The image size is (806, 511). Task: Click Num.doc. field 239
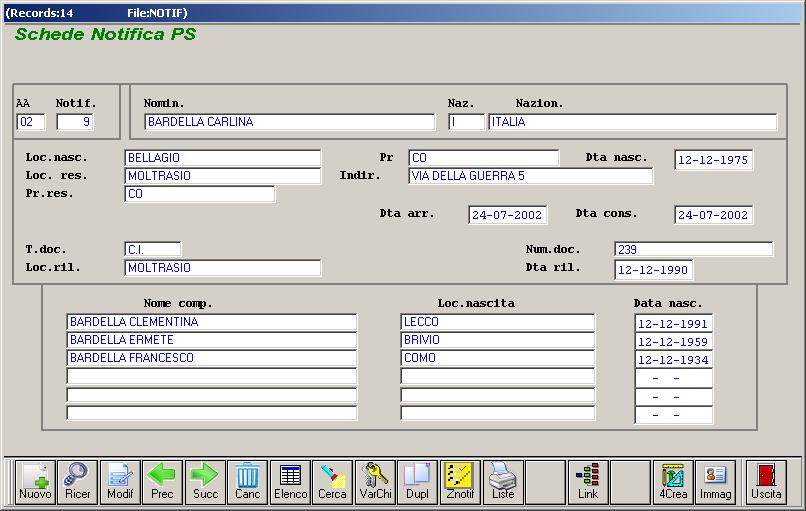pos(693,249)
